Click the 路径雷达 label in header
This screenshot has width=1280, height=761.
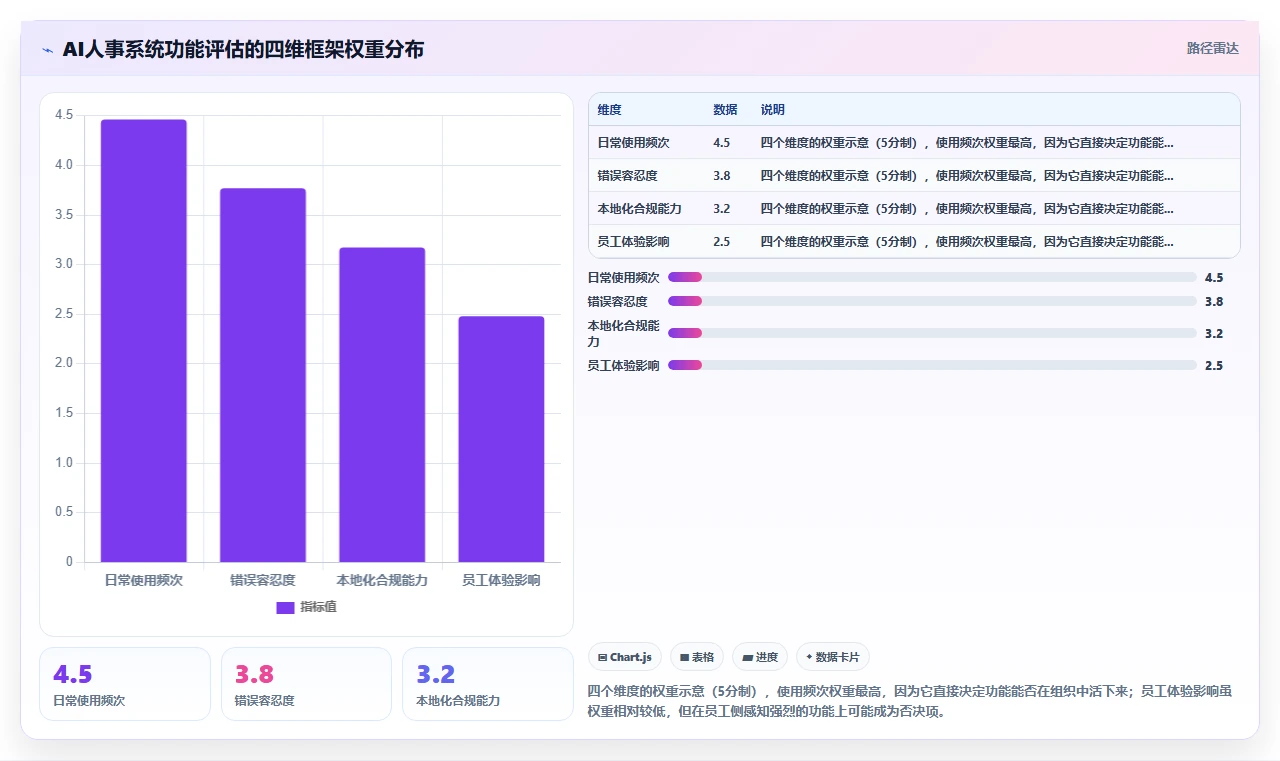[x=1212, y=48]
